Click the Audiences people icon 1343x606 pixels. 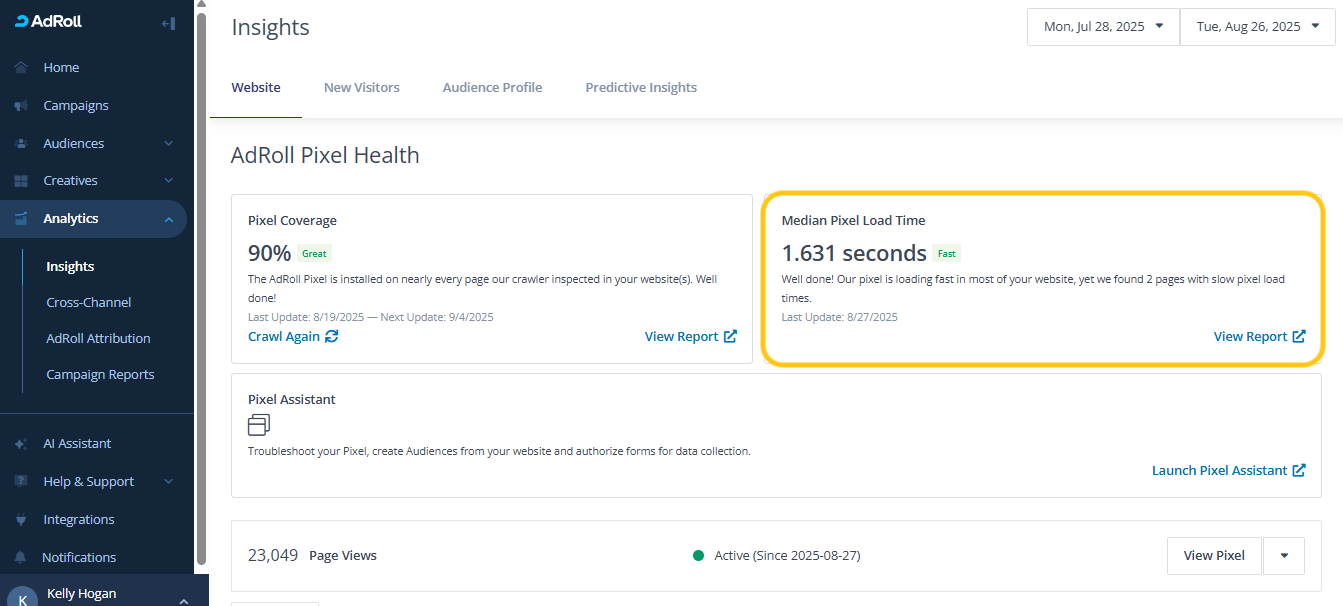[21, 144]
